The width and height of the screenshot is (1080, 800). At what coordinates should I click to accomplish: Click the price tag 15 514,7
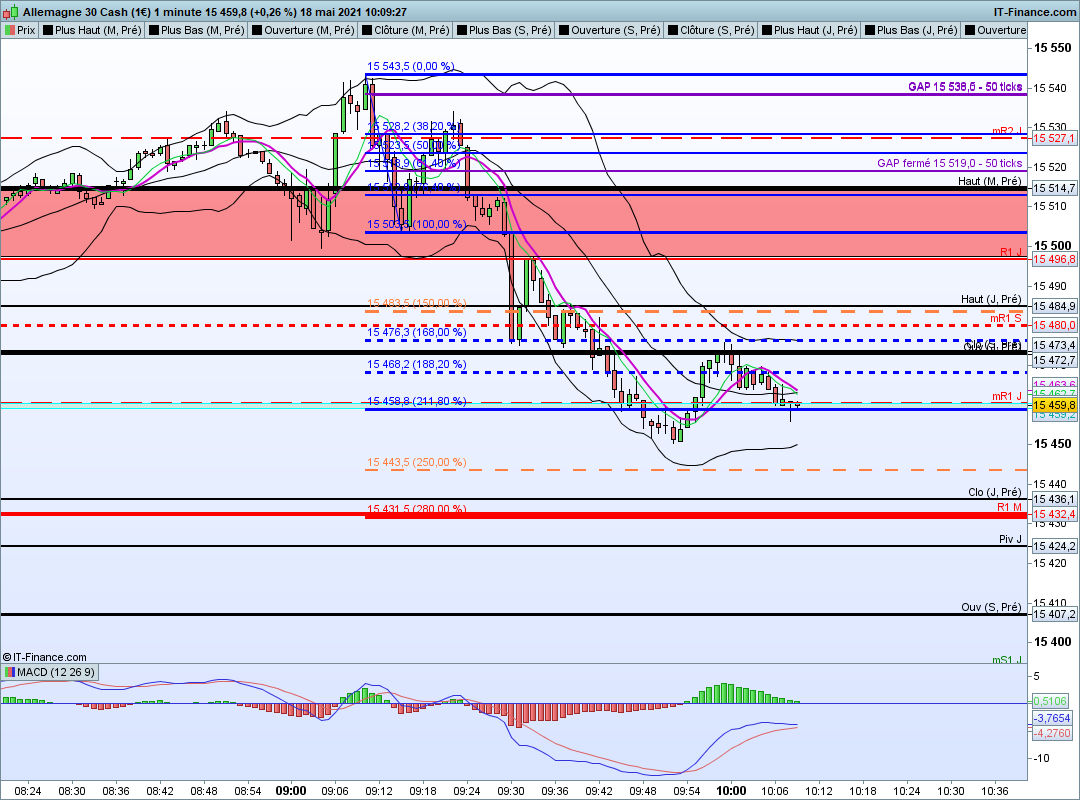1054,188
